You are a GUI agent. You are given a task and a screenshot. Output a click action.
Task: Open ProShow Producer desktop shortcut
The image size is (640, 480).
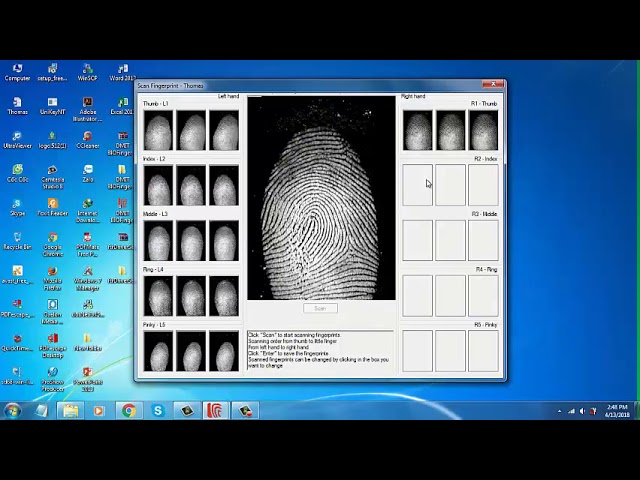pos(52,380)
